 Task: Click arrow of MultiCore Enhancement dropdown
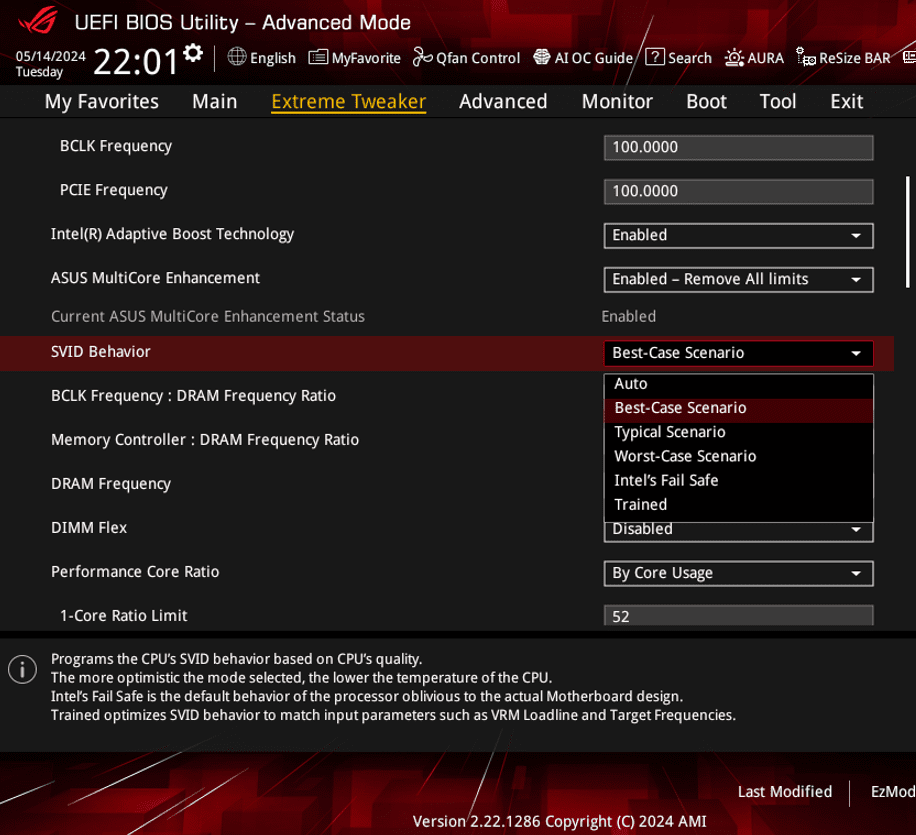click(856, 280)
